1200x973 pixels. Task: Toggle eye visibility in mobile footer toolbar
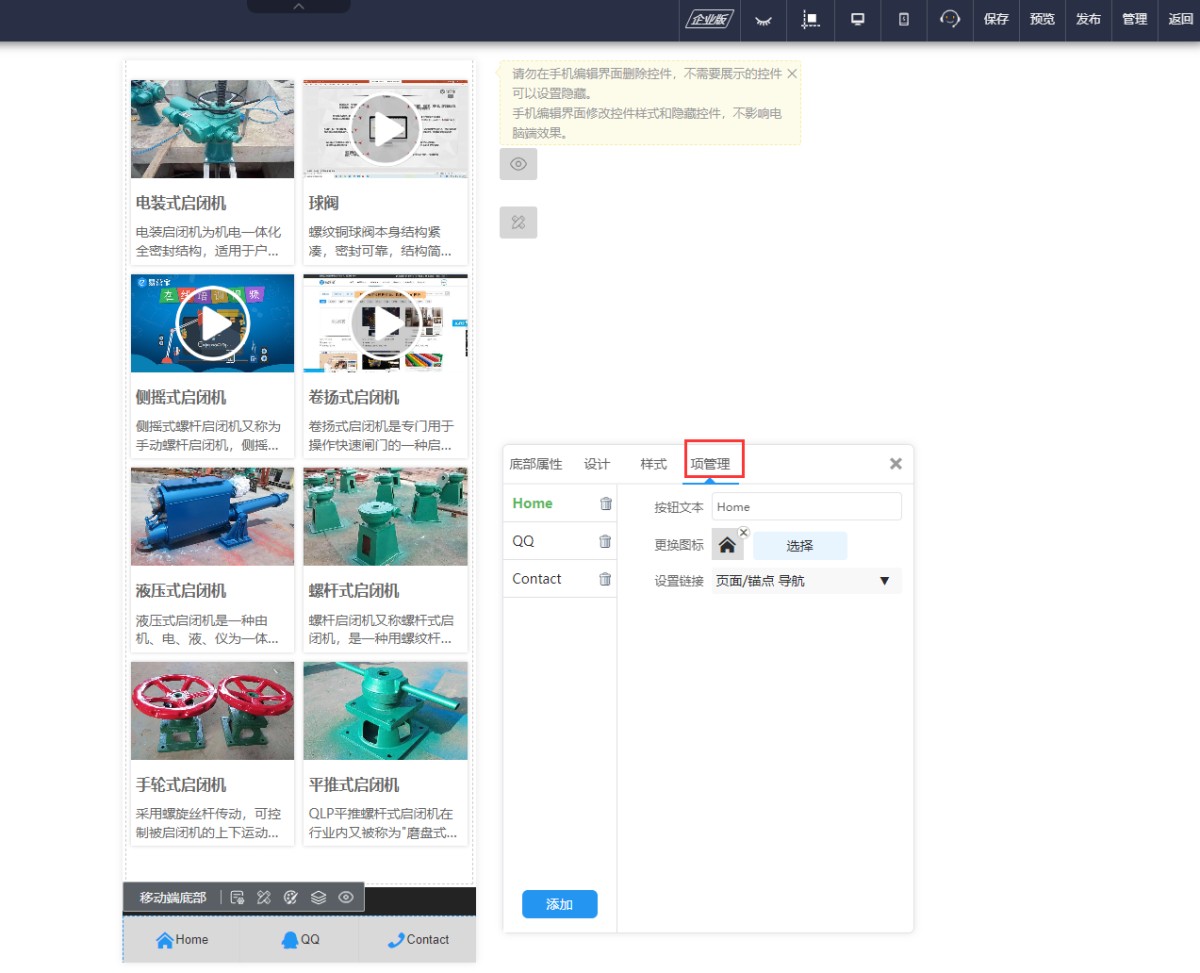click(346, 897)
